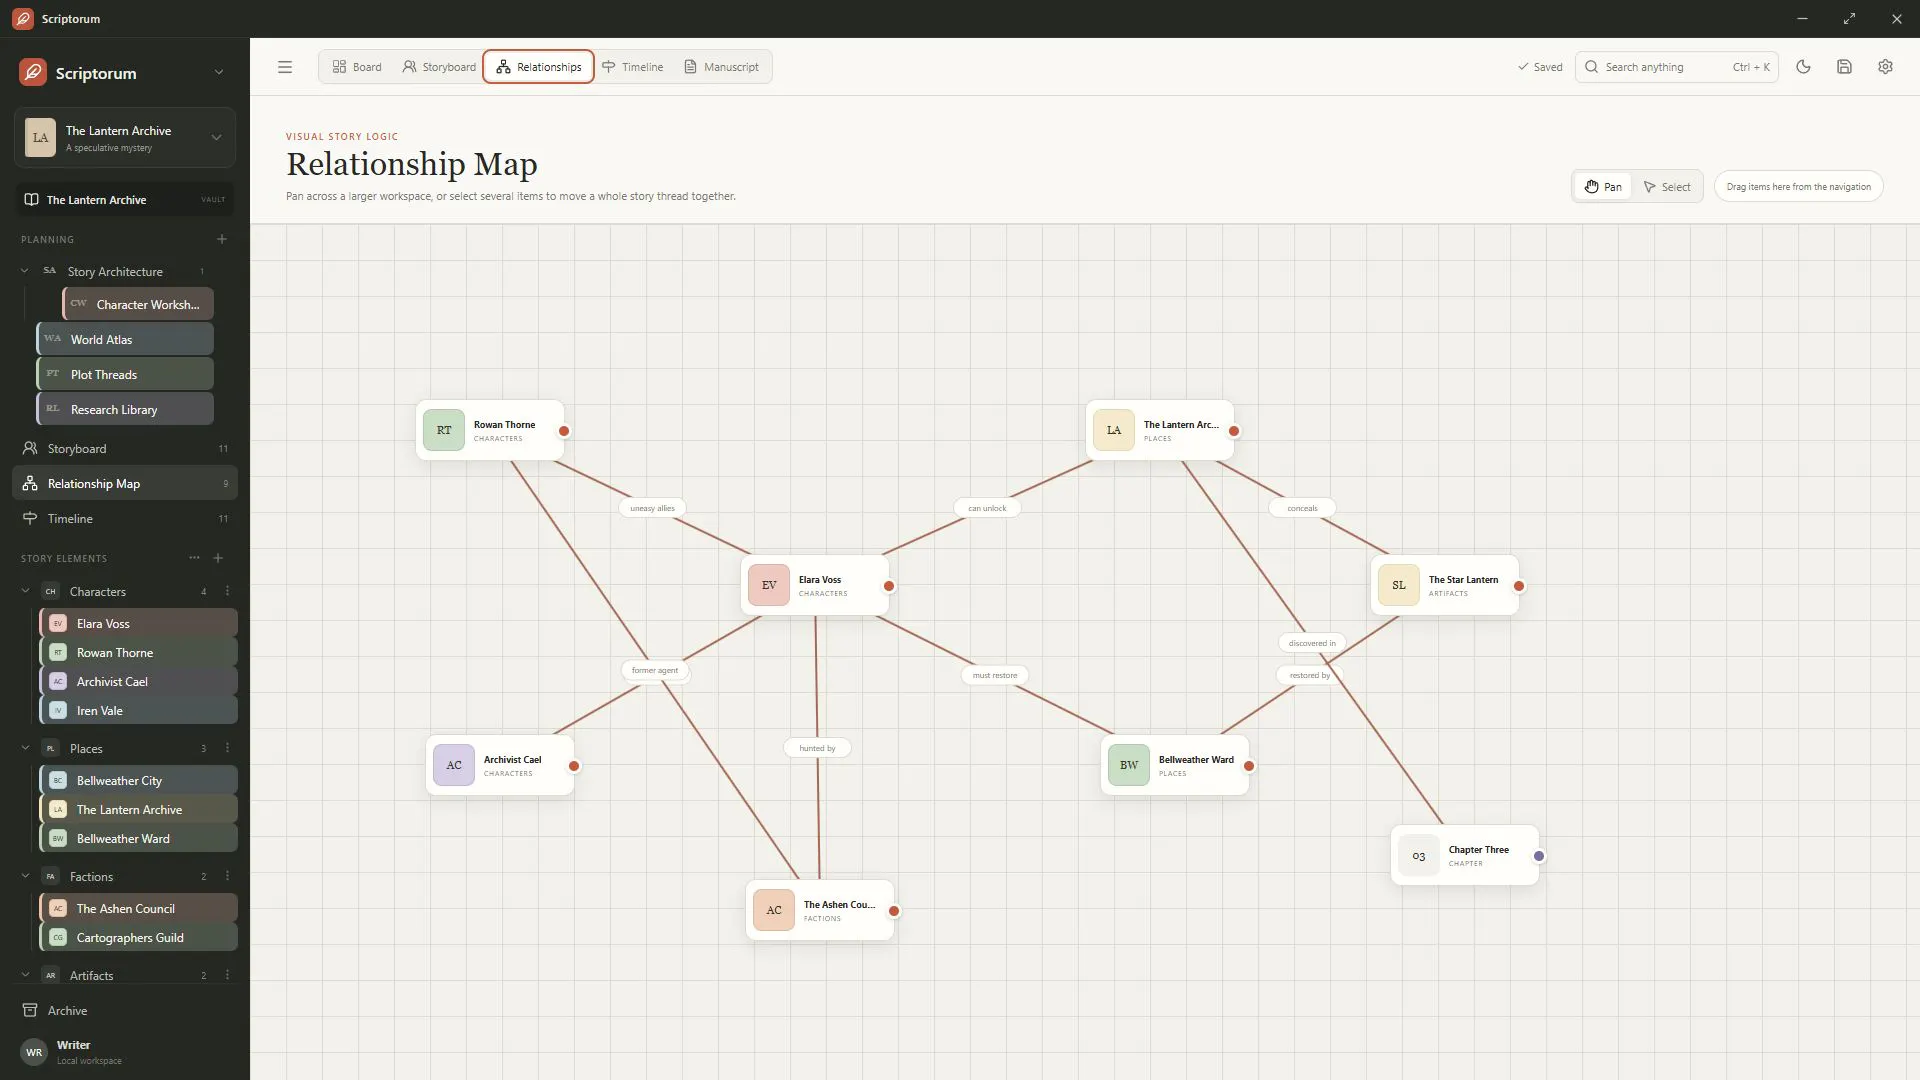Screen dimensions: 1920x1080
Task: Click the 'conceals' relationship label
Action: tap(1302, 508)
